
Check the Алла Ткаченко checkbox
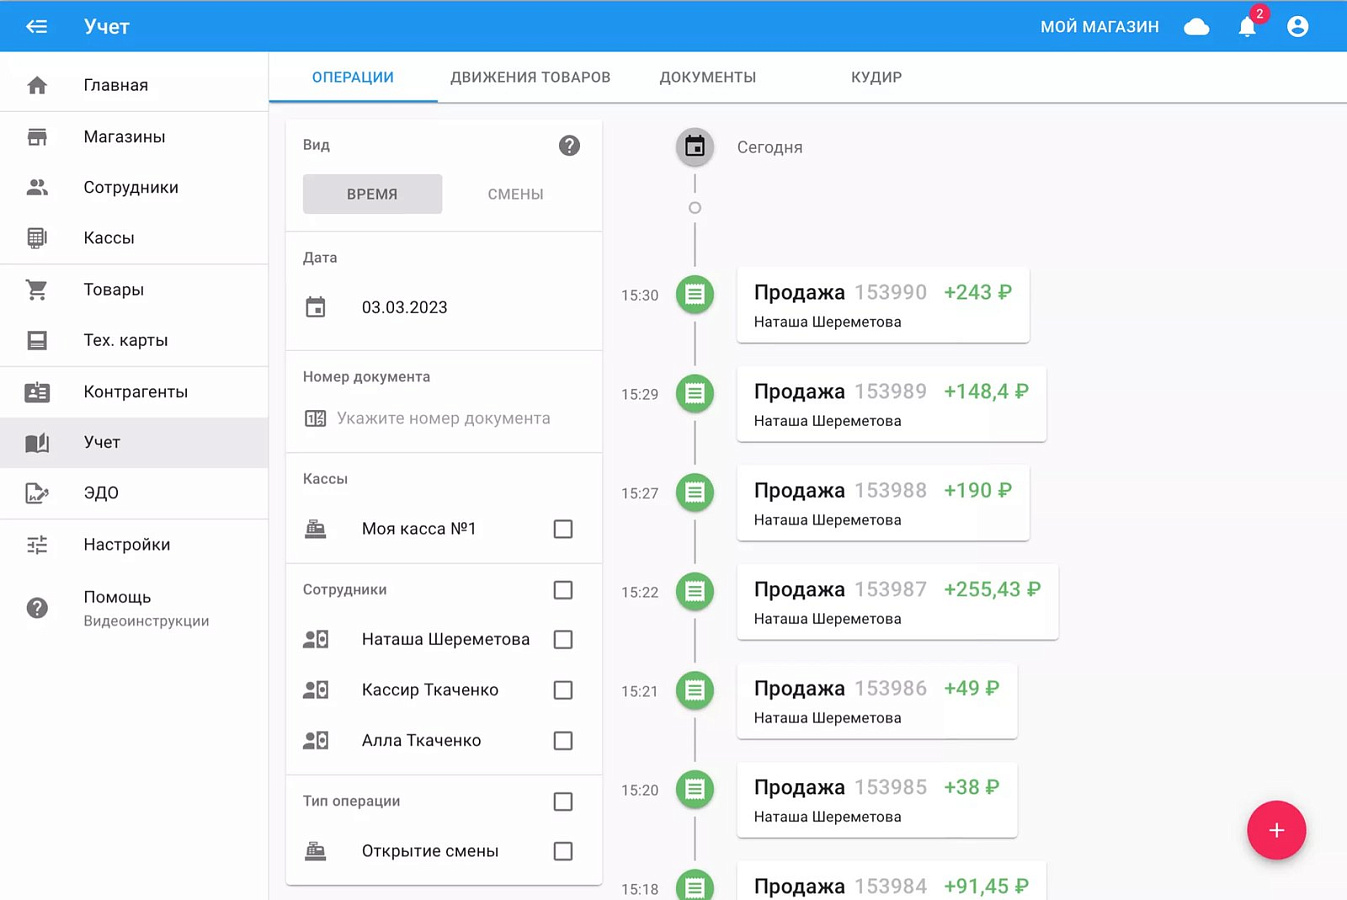tap(563, 741)
